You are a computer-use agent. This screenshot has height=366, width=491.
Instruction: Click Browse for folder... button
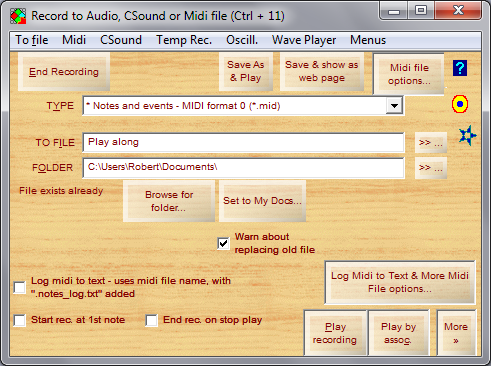[169, 201]
